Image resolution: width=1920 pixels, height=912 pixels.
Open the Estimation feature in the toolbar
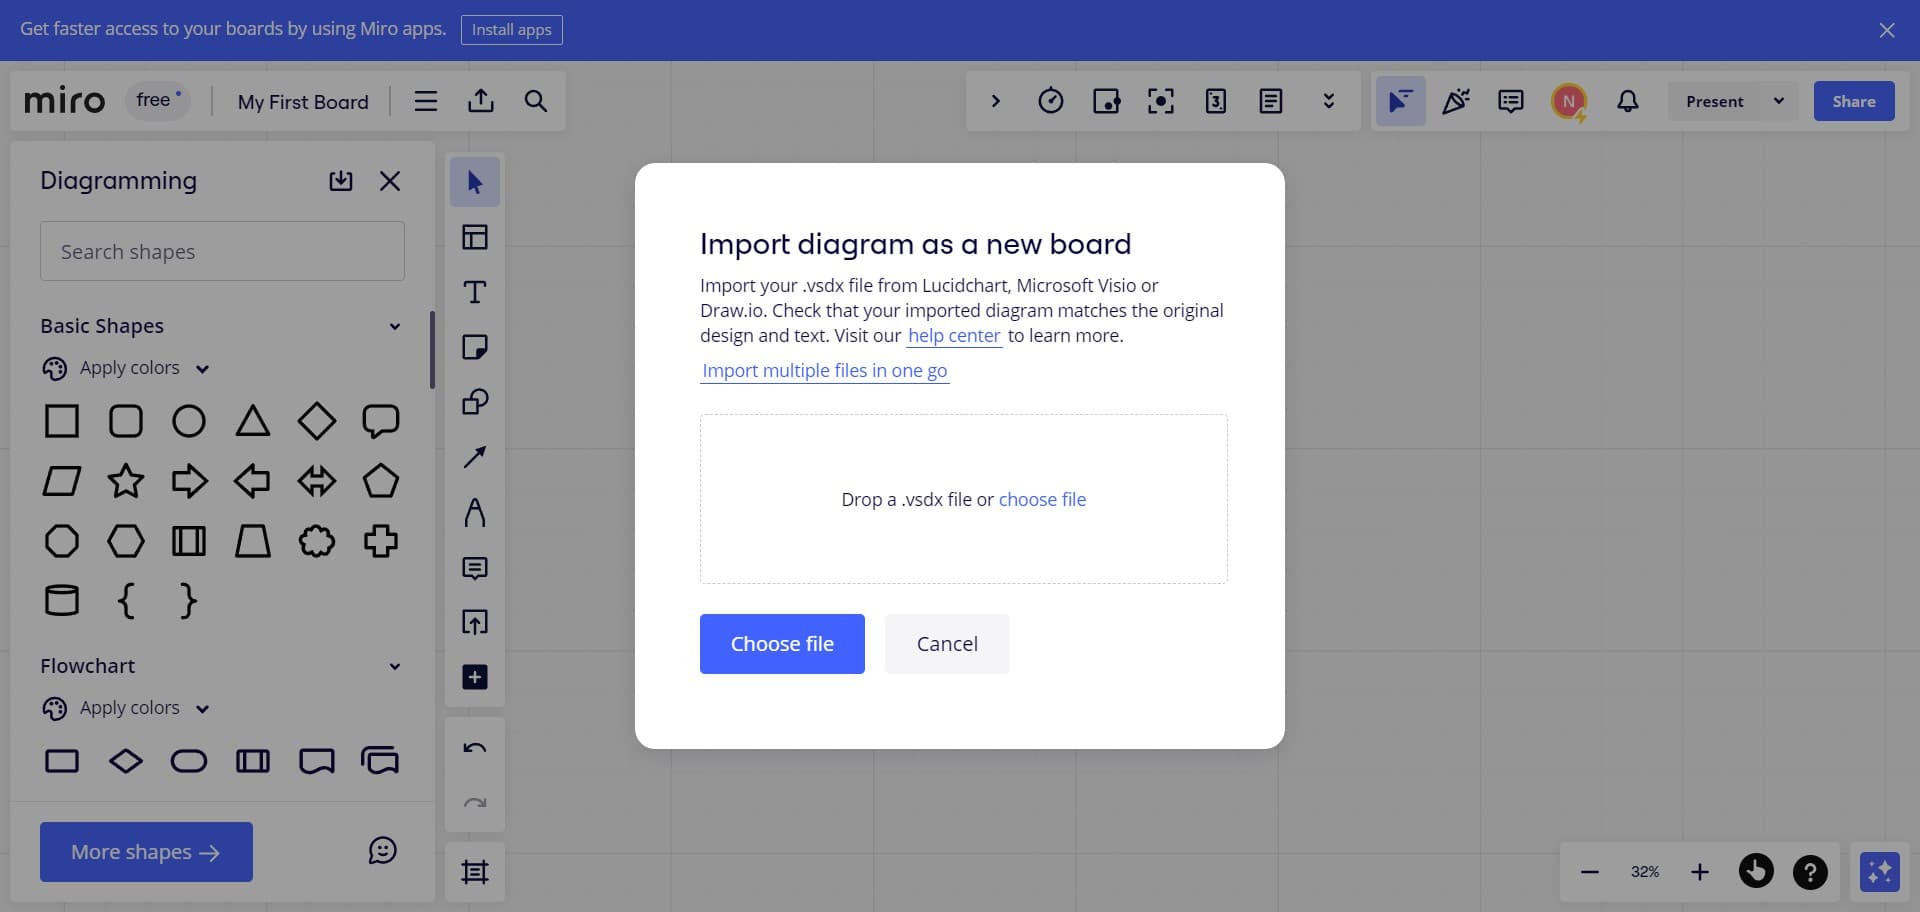click(x=1216, y=100)
